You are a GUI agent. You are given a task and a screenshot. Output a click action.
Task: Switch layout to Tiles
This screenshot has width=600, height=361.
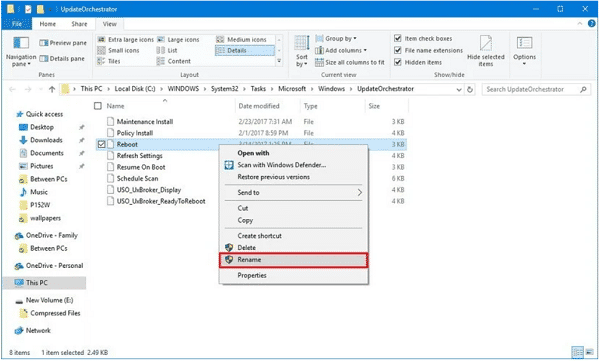coord(109,61)
